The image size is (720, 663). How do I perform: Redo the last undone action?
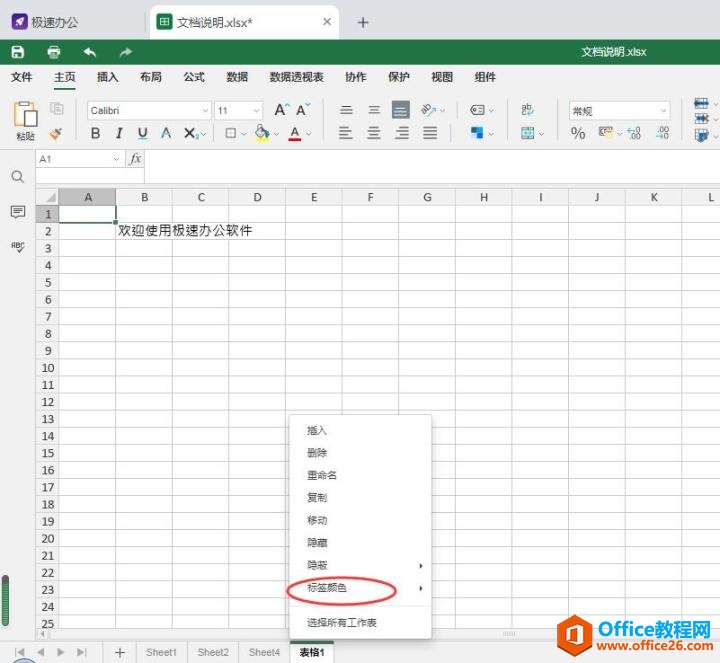[x=125, y=52]
